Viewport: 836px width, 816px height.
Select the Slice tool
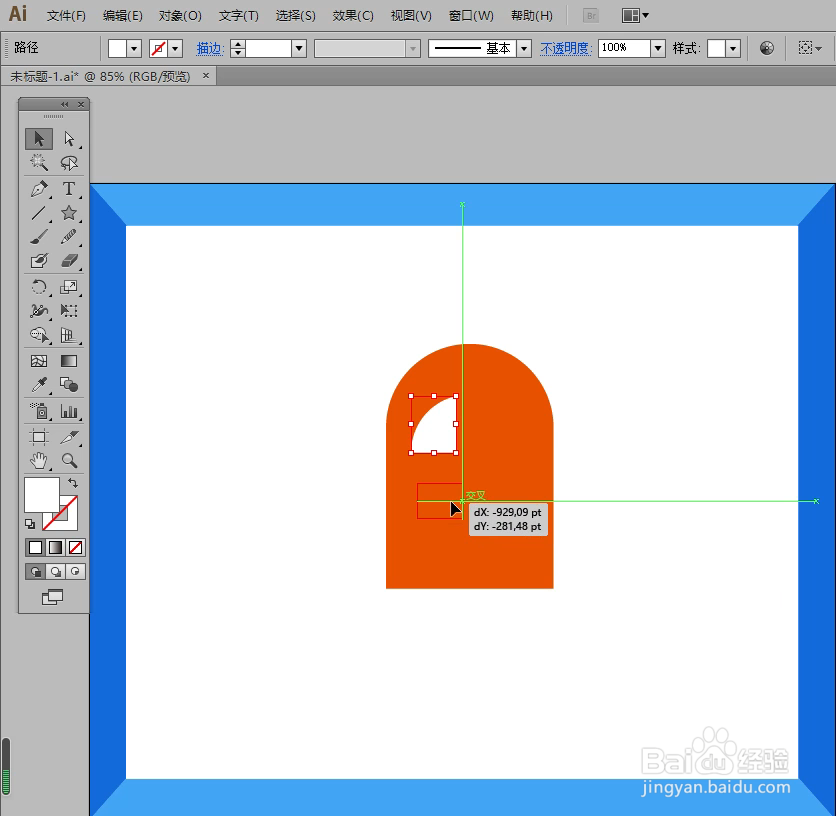pos(69,437)
